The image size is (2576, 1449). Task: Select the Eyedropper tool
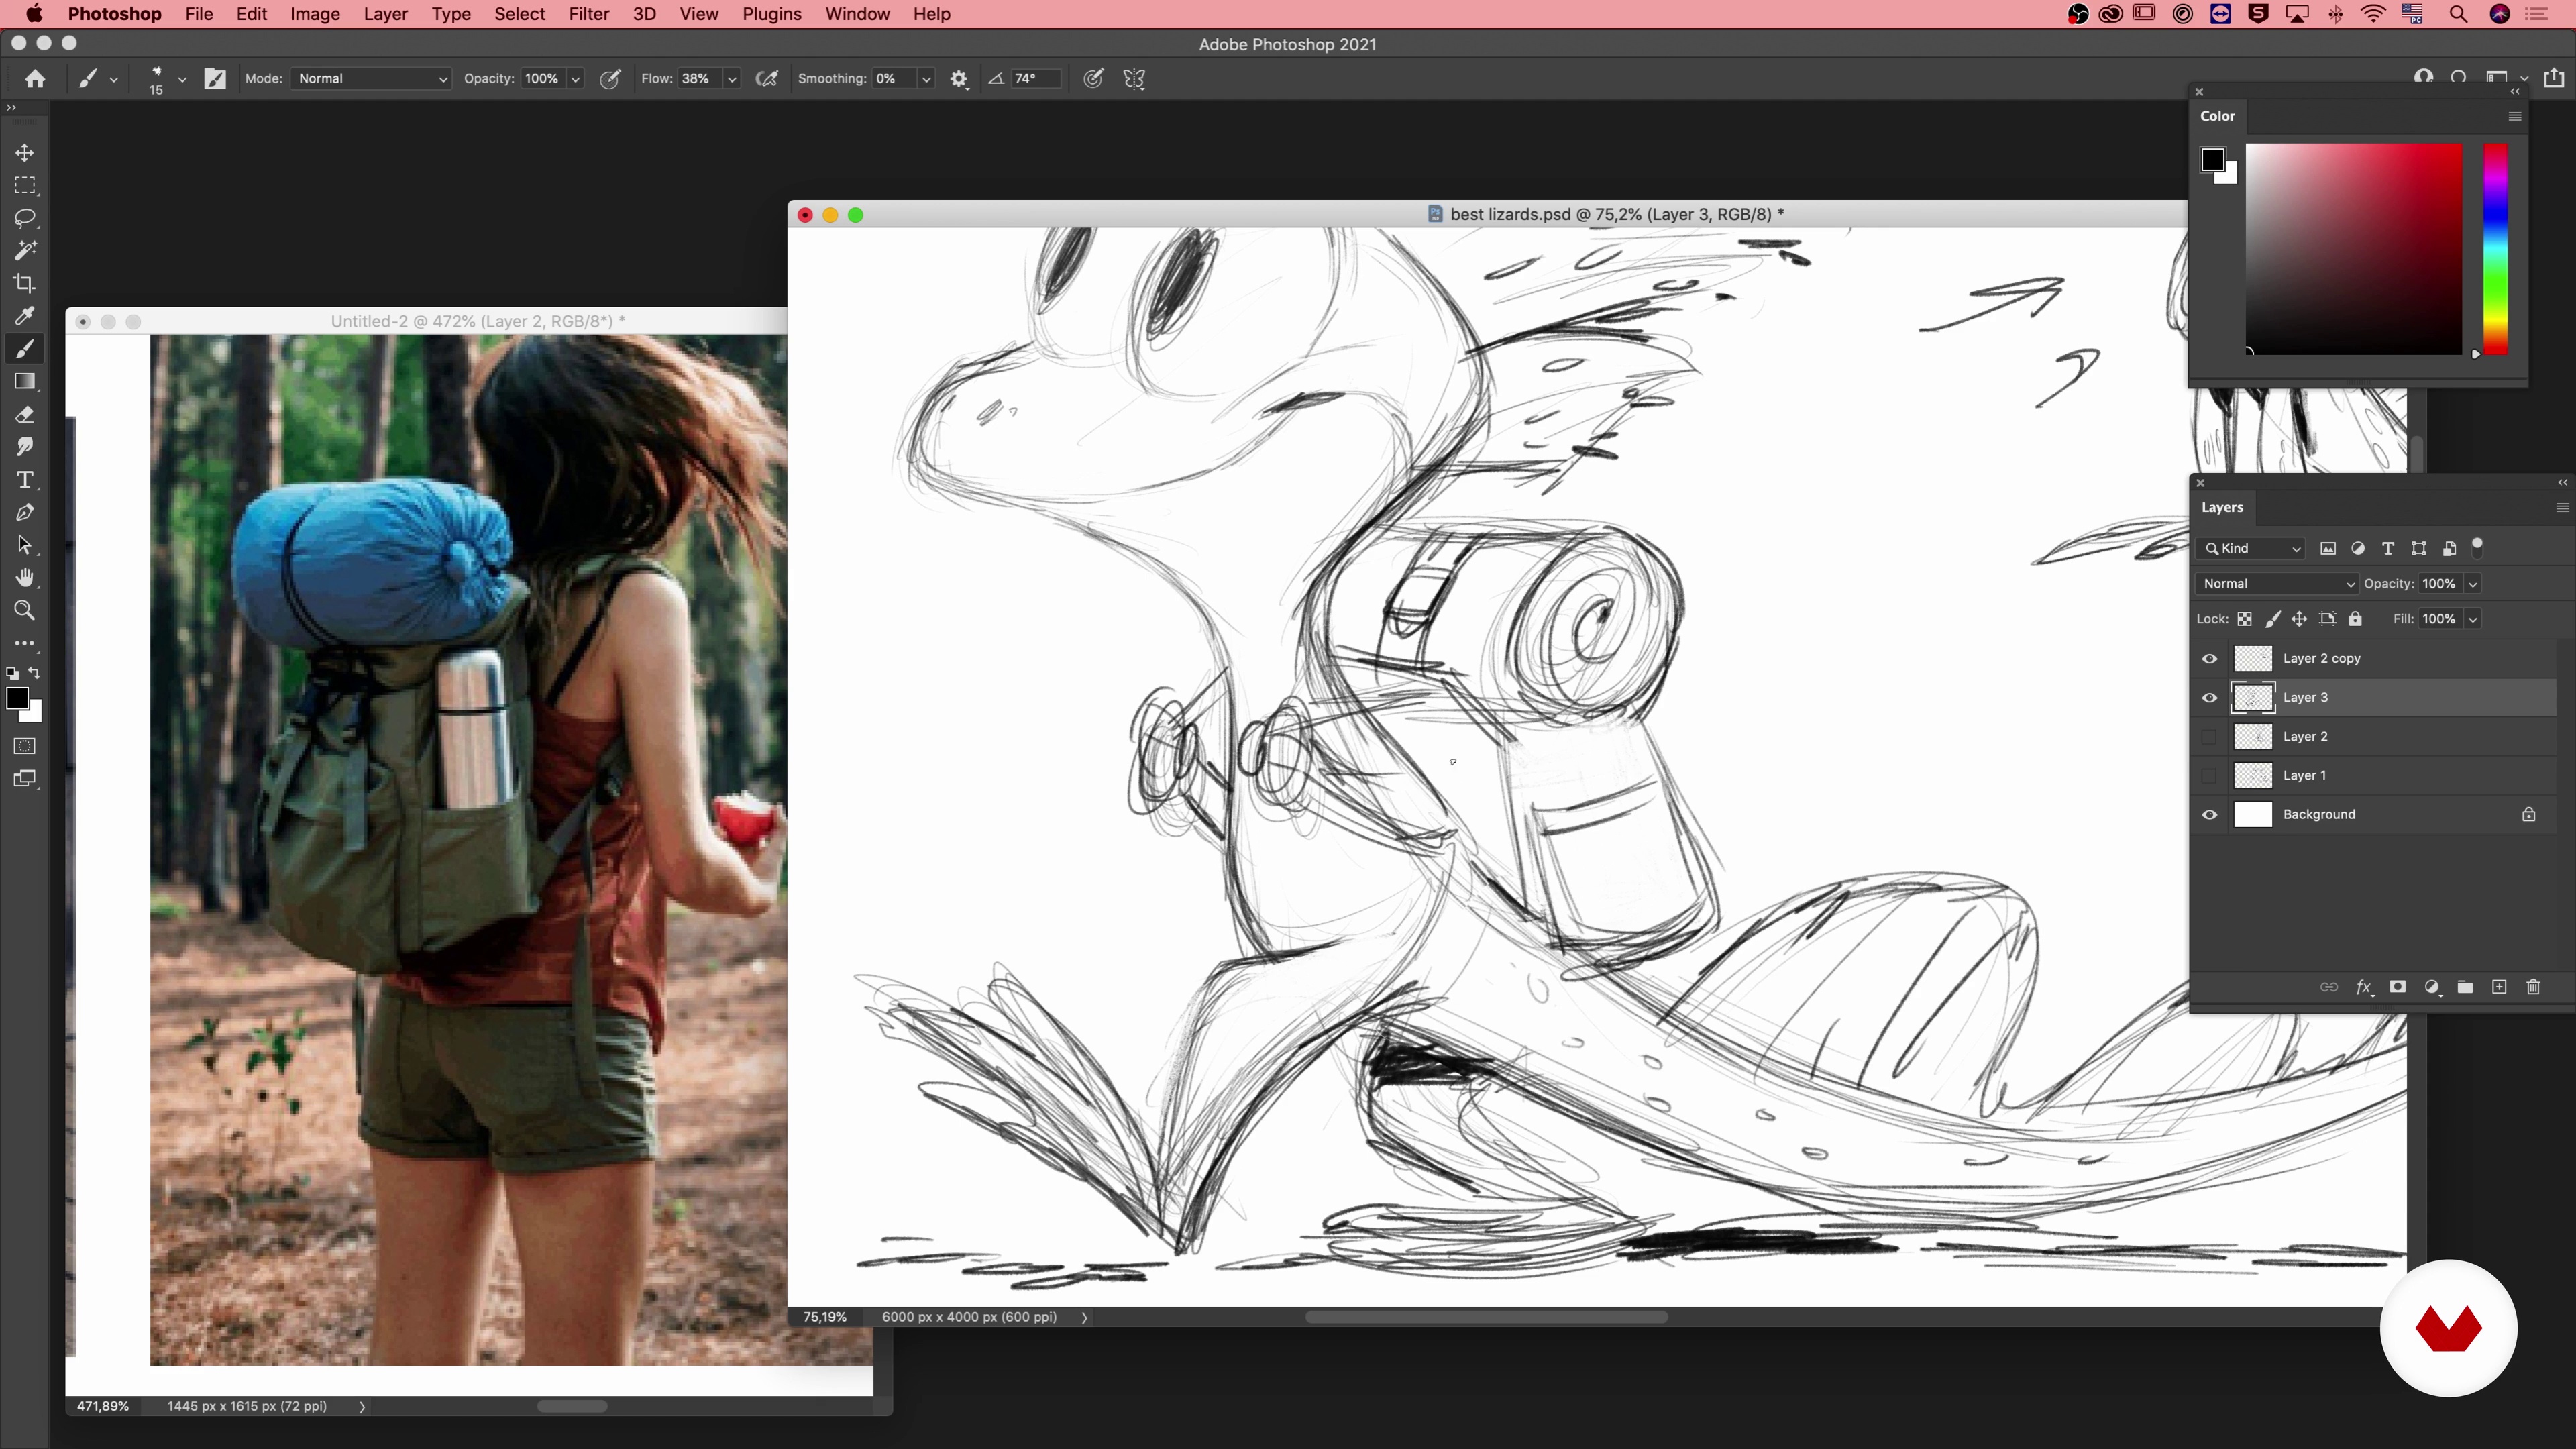point(25,316)
